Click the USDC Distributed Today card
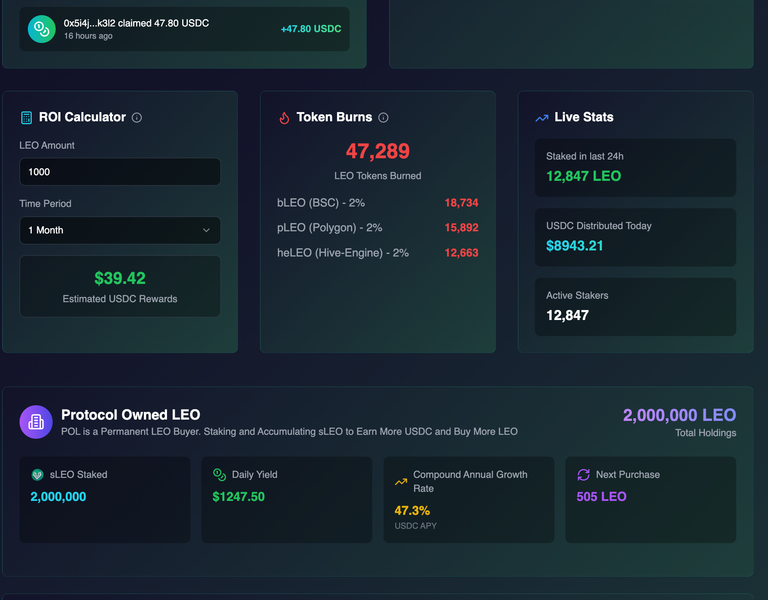 635,237
